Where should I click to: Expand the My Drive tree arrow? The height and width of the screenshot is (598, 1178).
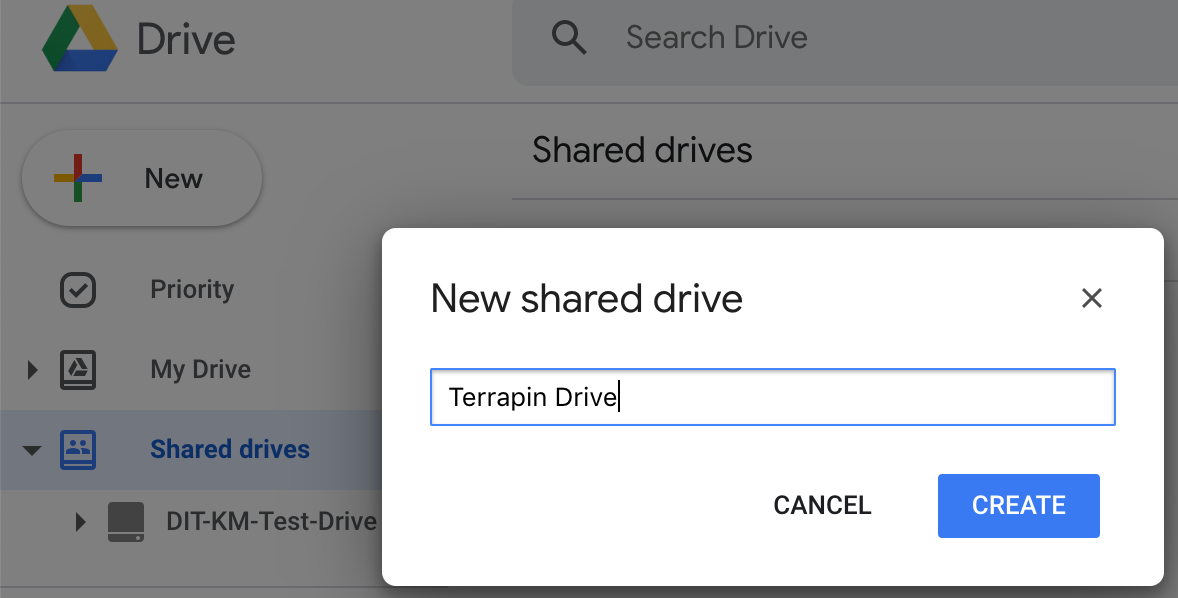pyautogui.click(x=32, y=370)
